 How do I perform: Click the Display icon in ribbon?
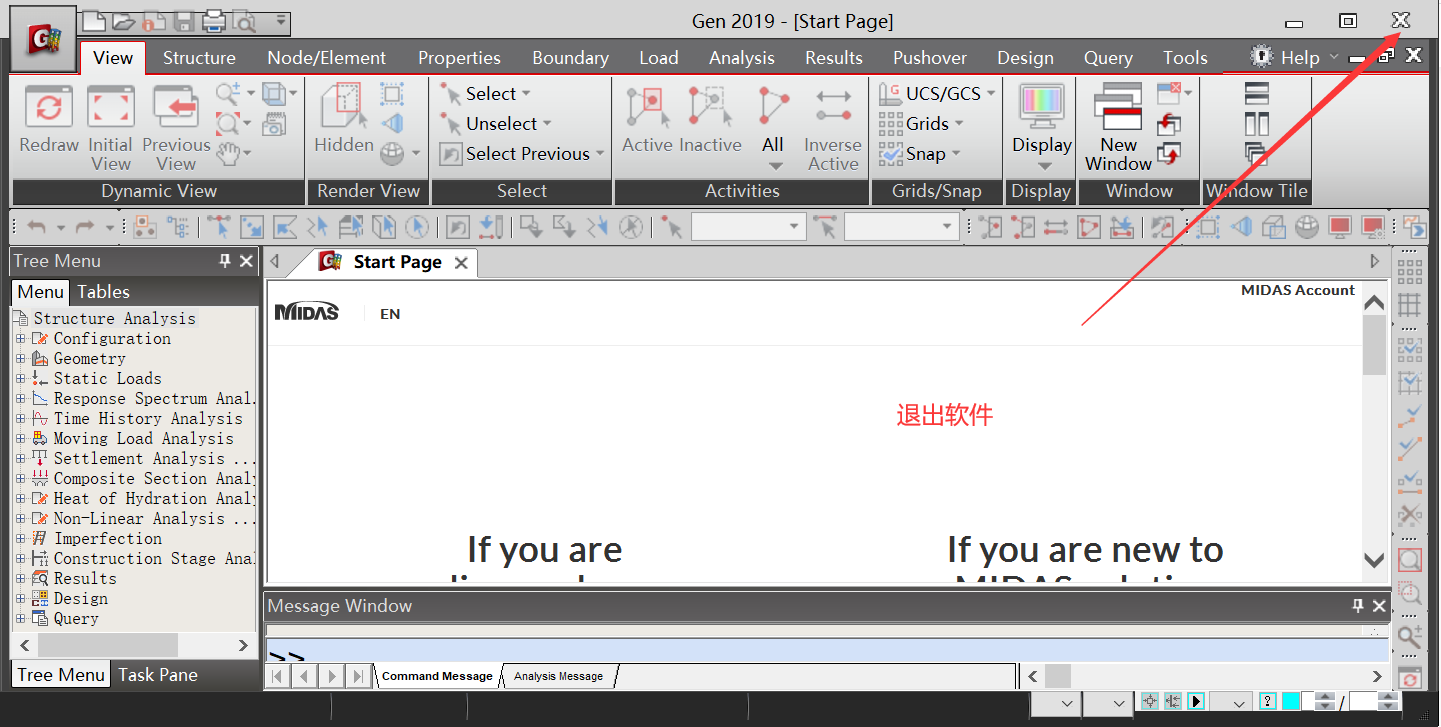click(x=1042, y=107)
